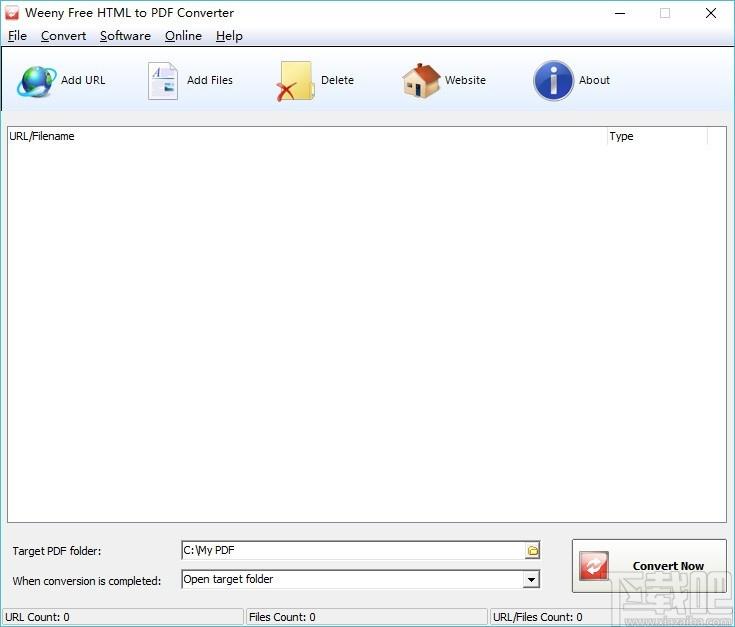This screenshot has height=627, width=735.
Task: Open the Convert menu
Action: (x=63, y=36)
